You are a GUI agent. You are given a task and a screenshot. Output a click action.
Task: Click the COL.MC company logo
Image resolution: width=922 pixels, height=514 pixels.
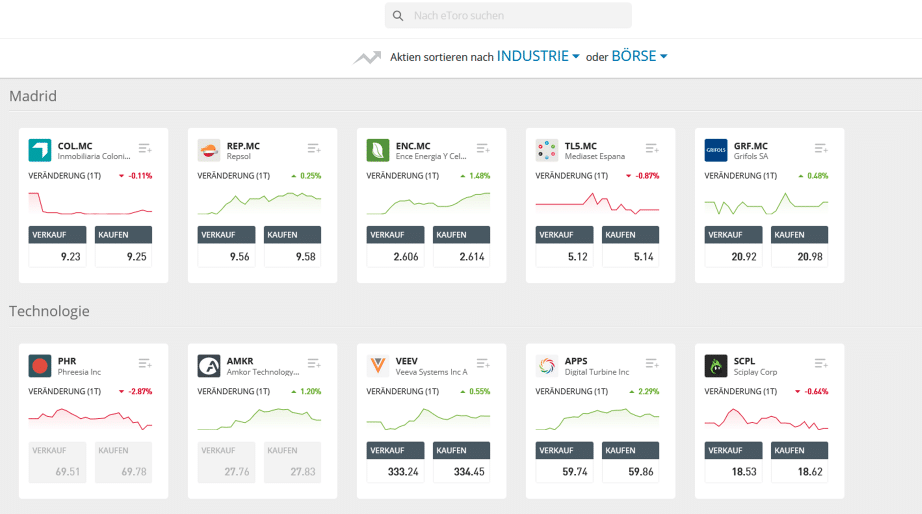[40, 150]
